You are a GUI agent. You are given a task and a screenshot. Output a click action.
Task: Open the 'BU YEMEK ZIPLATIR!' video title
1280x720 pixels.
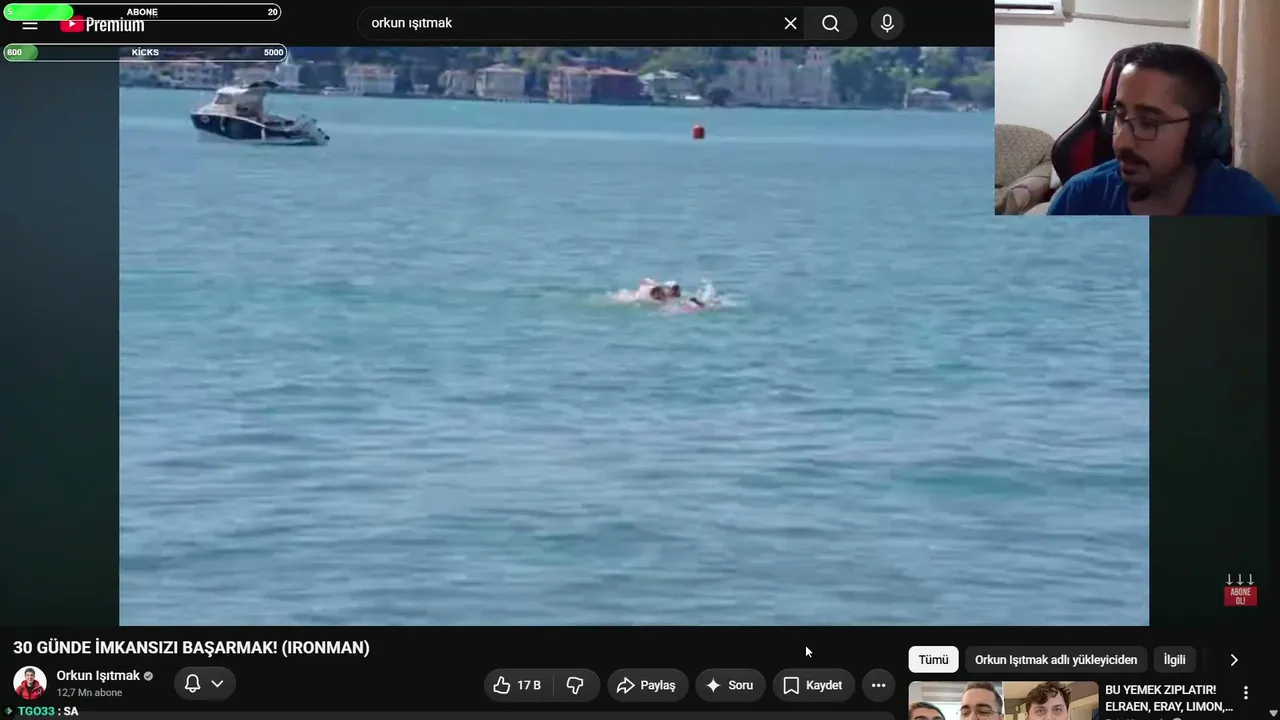coord(1169,698)
